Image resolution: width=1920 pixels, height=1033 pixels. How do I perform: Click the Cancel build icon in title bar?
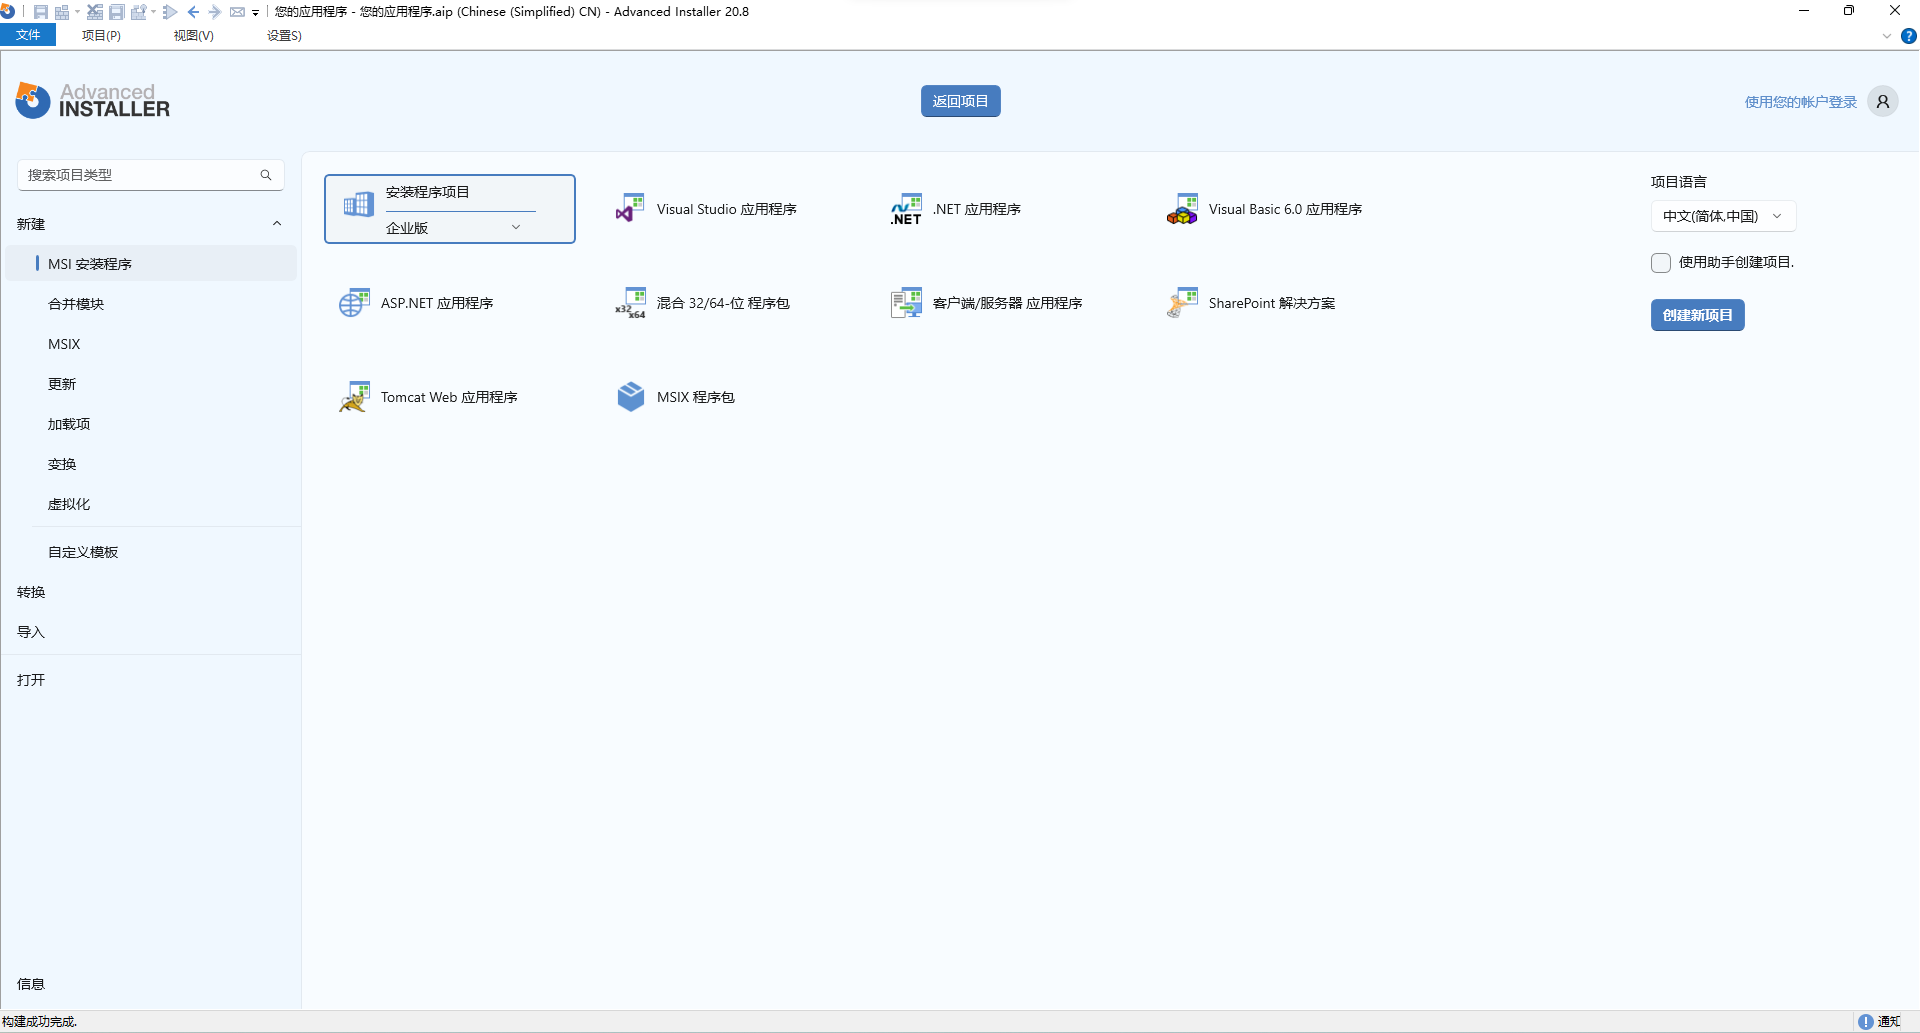pyautogui.click(x=95, y=12)
